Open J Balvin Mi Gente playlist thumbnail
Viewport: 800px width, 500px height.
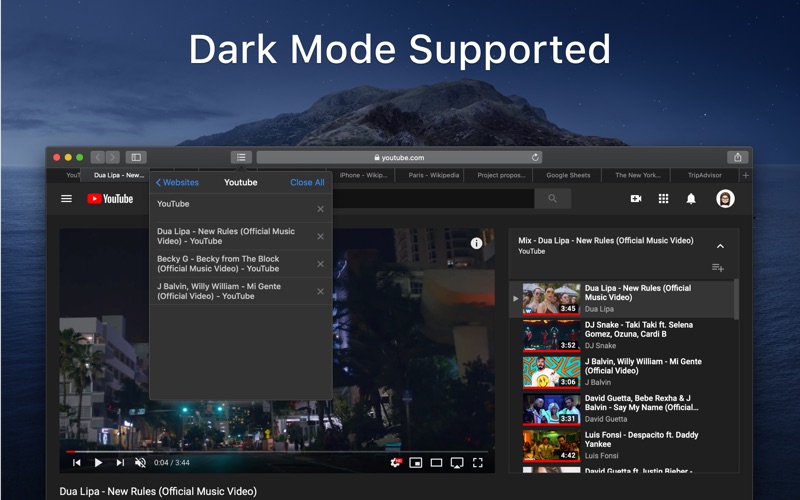click(552, 372)
